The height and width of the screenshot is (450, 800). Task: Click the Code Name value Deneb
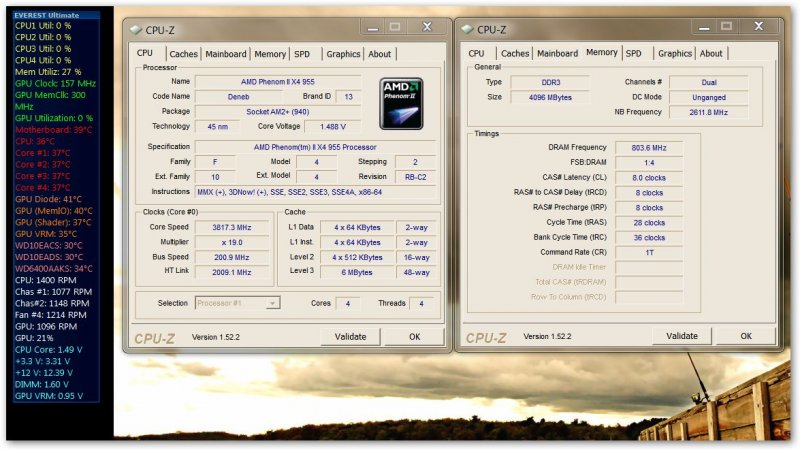(x=238, y=96)
